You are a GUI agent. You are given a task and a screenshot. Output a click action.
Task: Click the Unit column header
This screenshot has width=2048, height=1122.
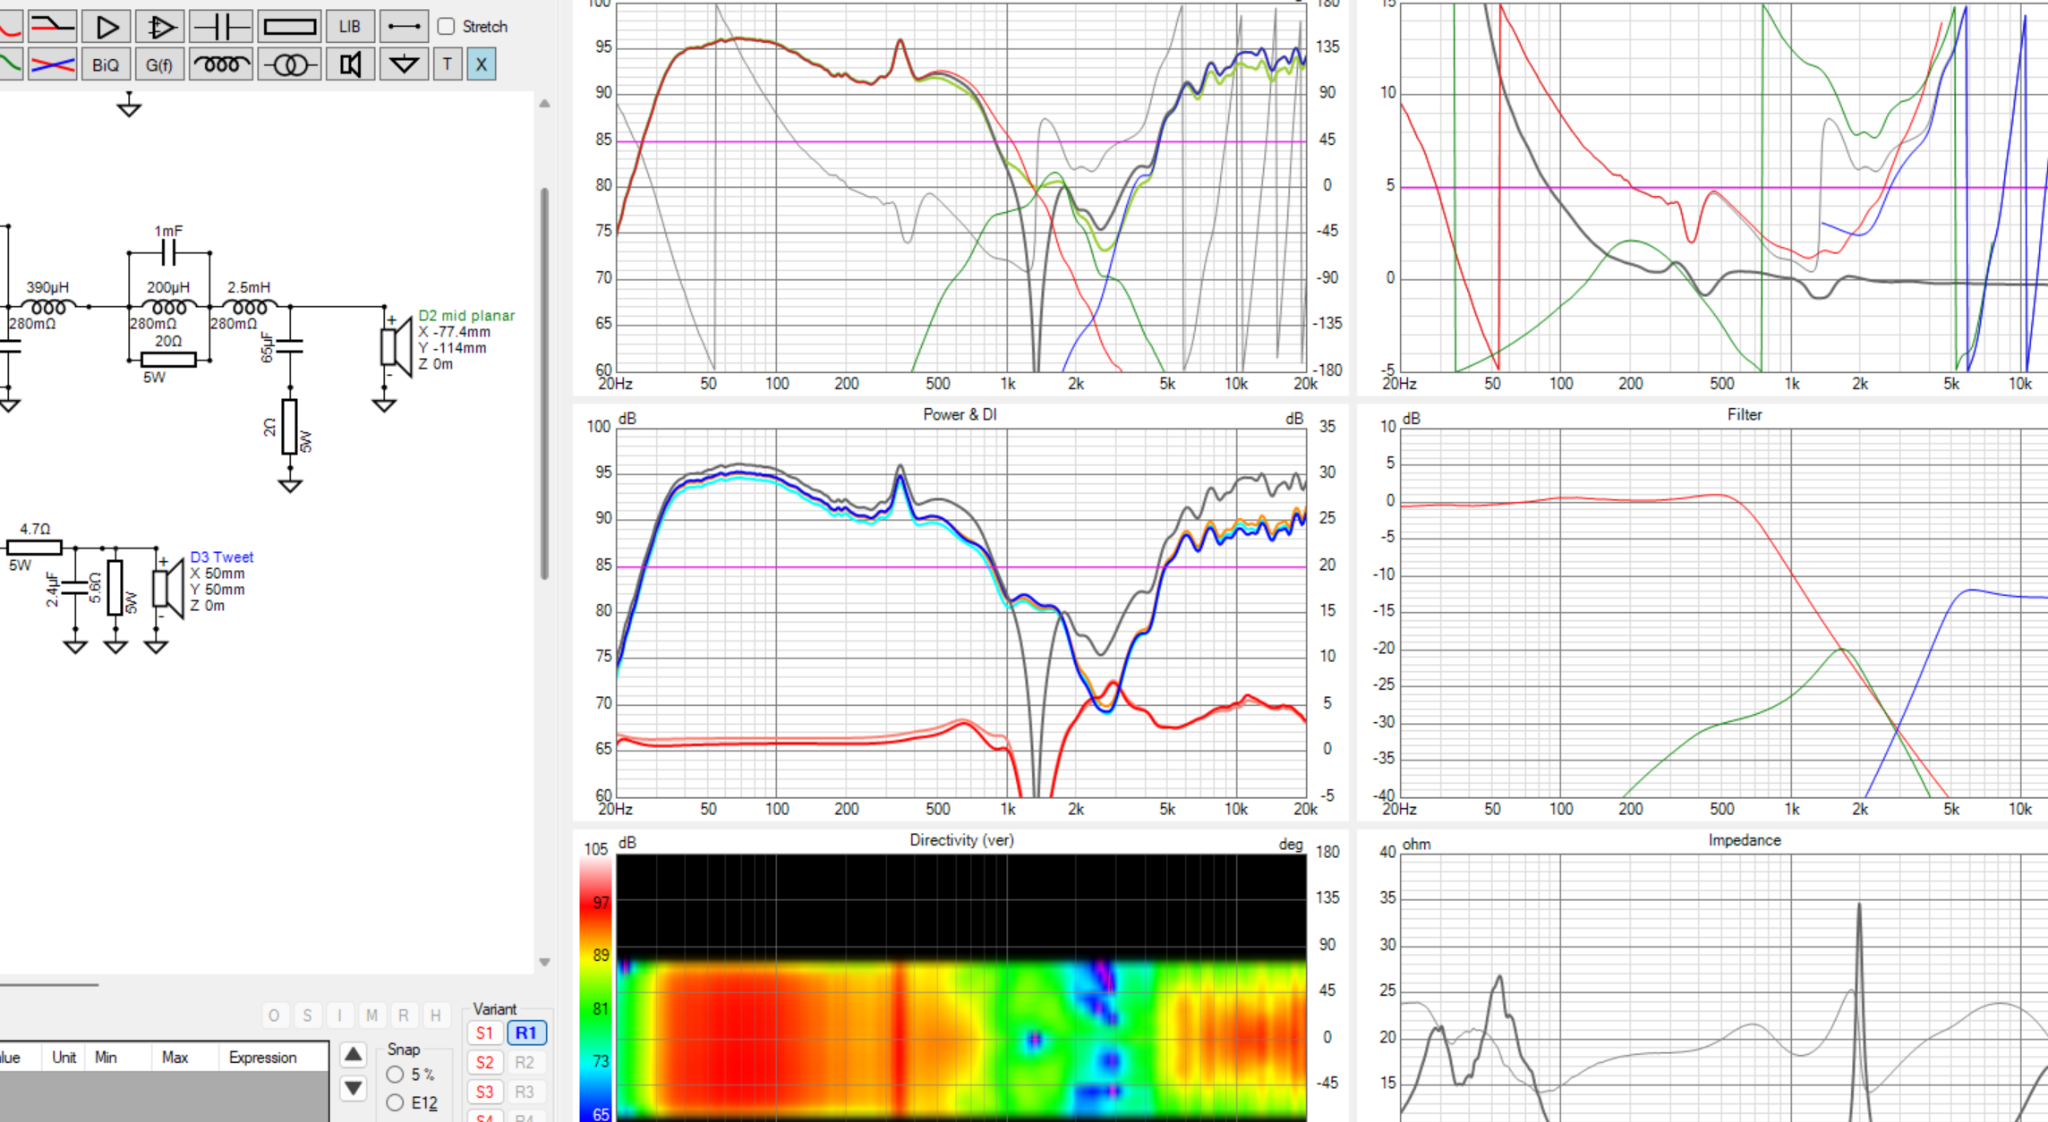pyautogui.click(x=64, y=1057)
